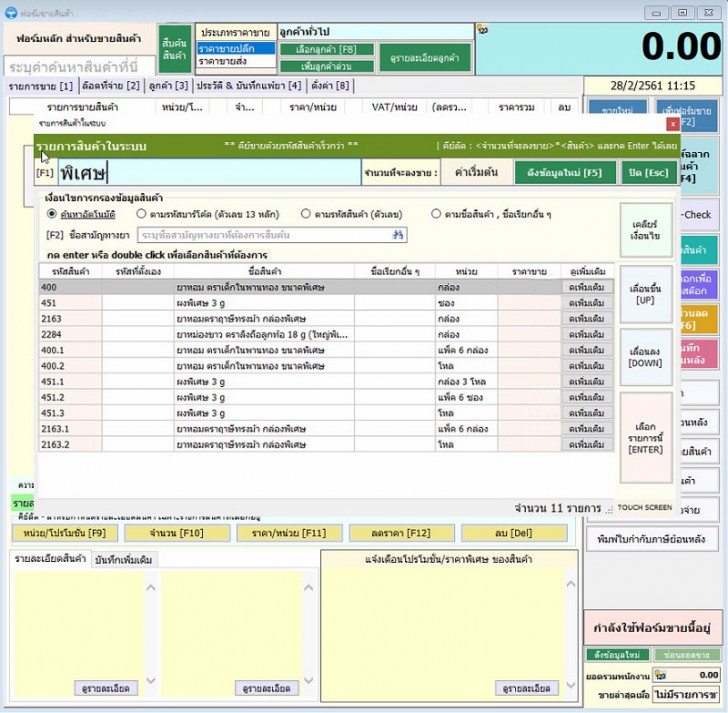Select the ค้นหาอัตโนมัติ radio option

click(52, 214)
